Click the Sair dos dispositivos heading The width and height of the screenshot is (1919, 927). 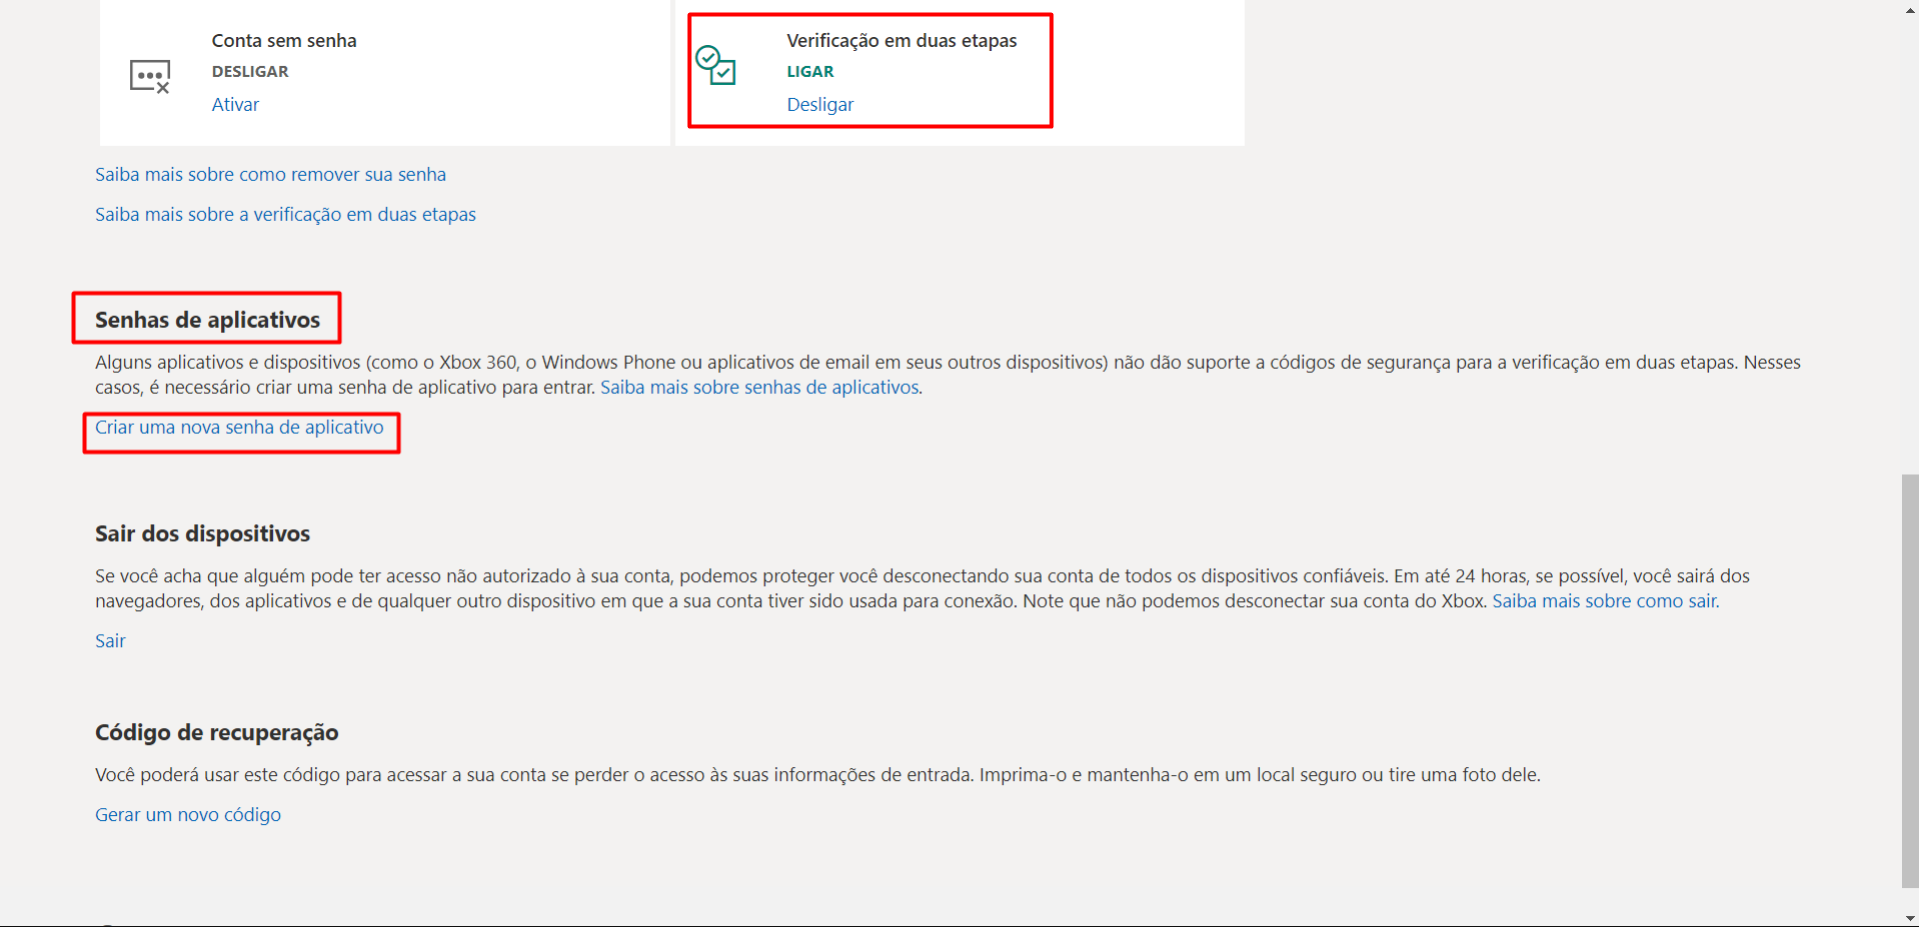click(202, 534)
